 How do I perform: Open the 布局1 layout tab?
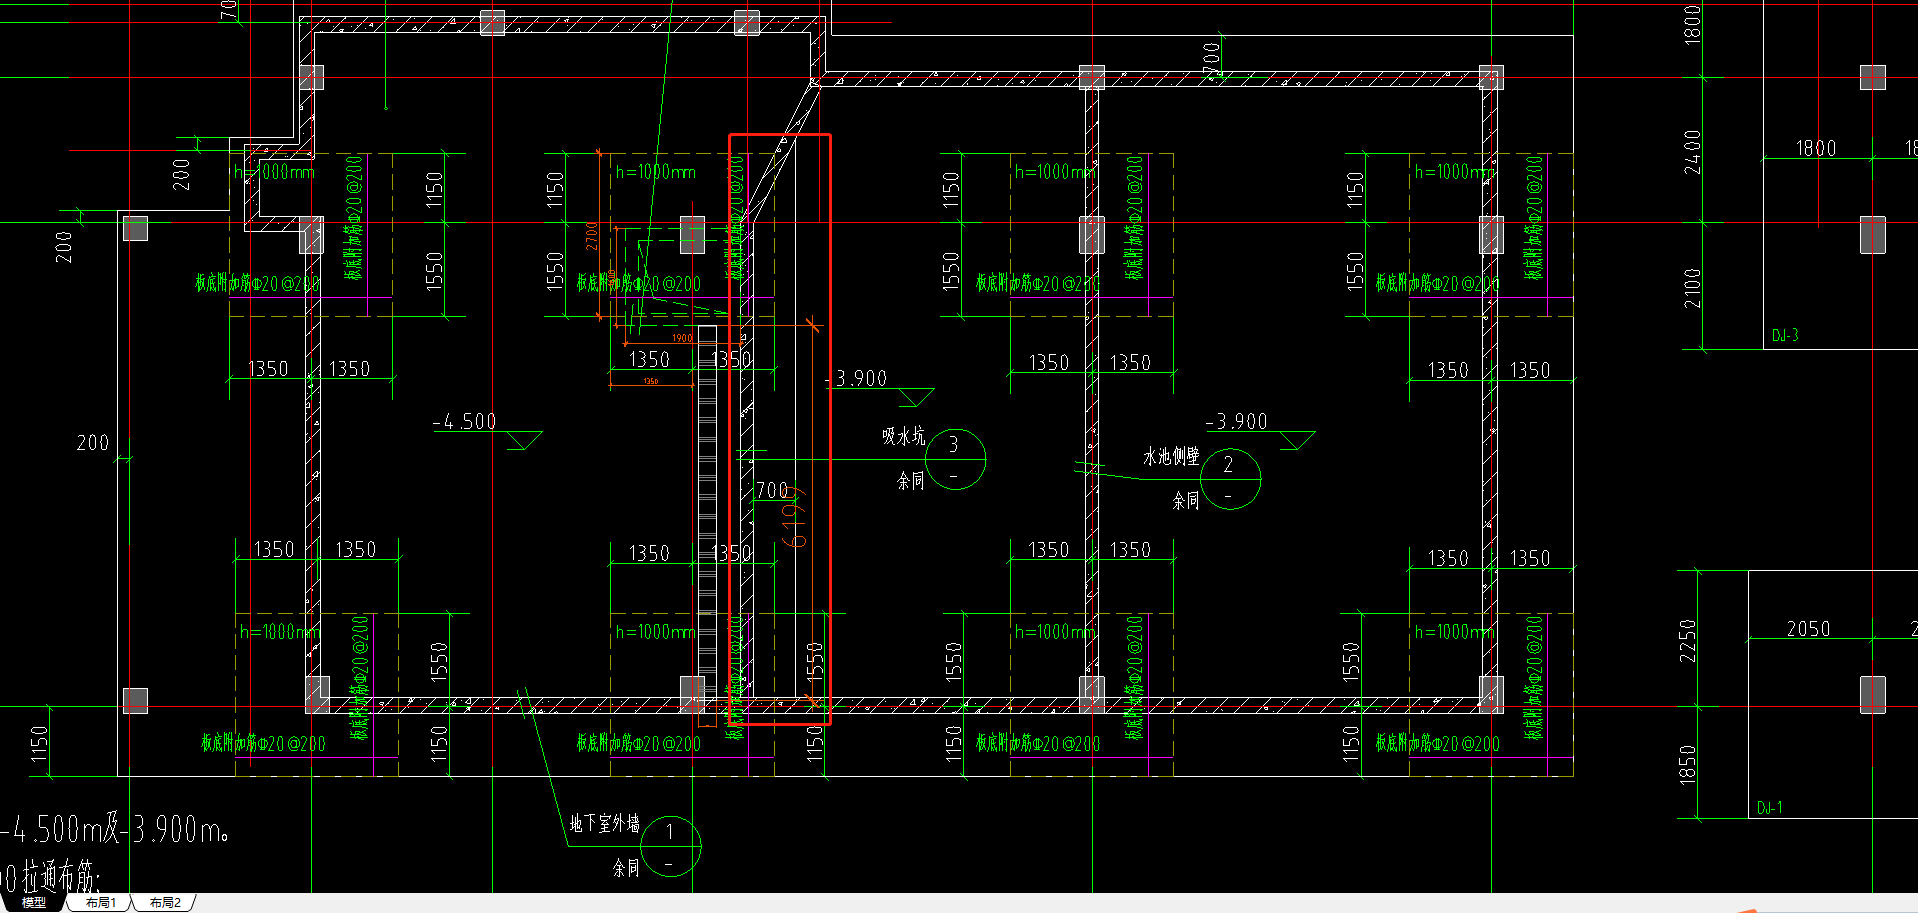tap(101, 902)
